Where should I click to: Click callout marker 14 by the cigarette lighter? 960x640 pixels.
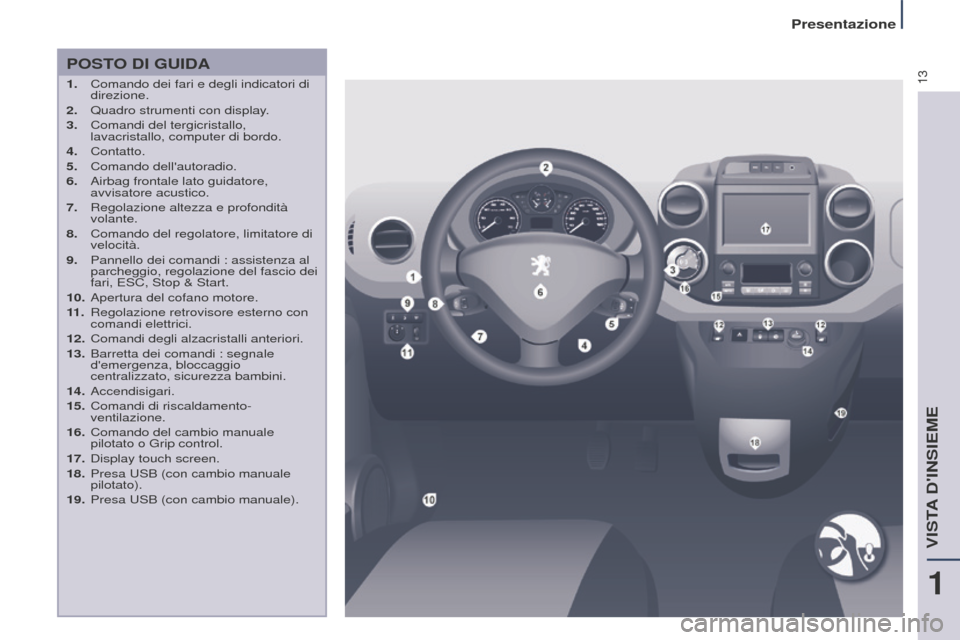point(808,351)
